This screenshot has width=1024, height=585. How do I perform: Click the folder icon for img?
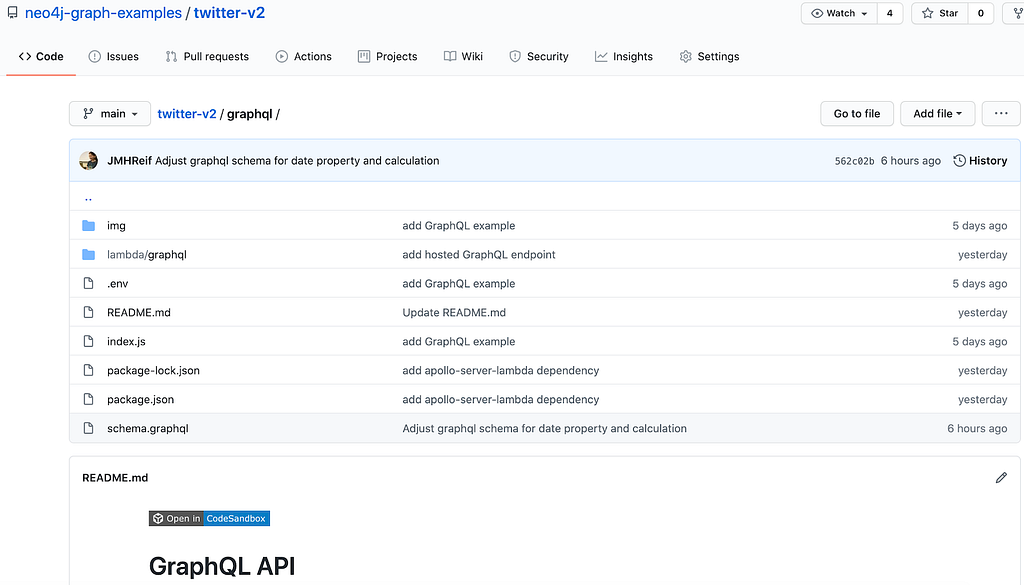pyautogui.click(x=89, y=226)
